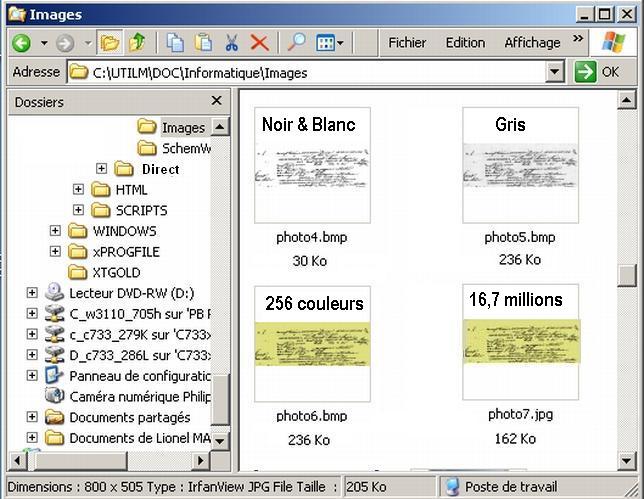This screenshot has height=499, width=644.
Task: Click the address bar folder icon
Action: pyautogui.click(x=78, y=72)
